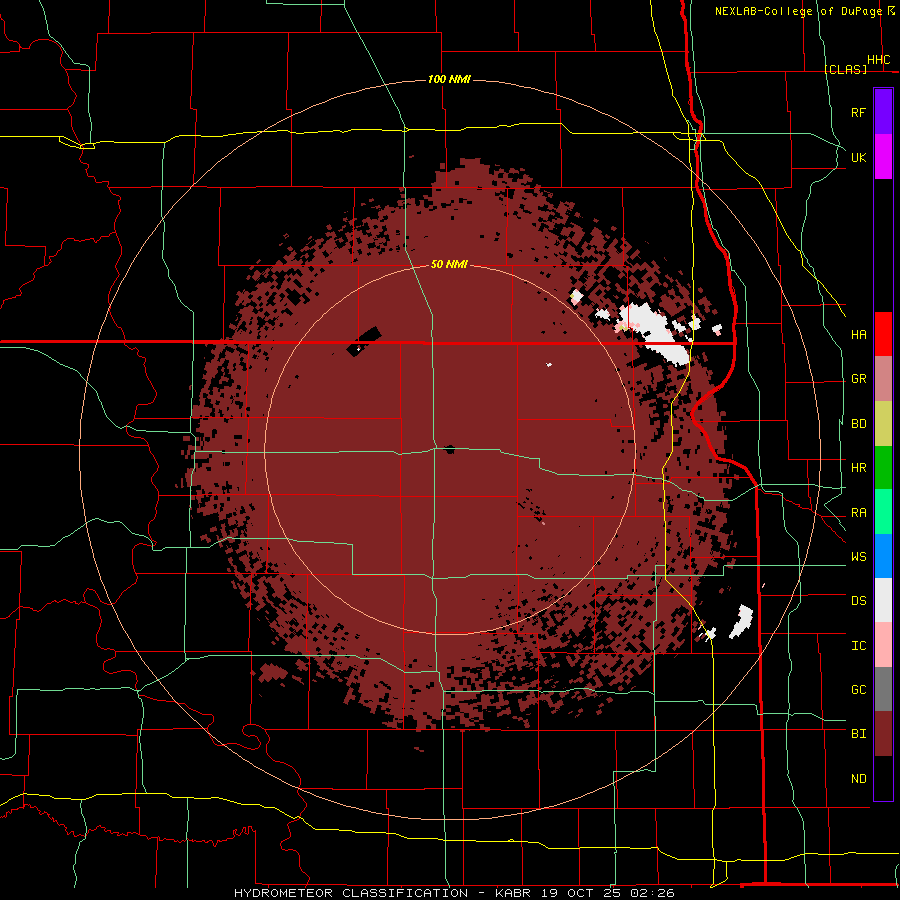Click the HA red legend swatch
The height and width of the screenshot is (900, 900).
tap(883, 334)
